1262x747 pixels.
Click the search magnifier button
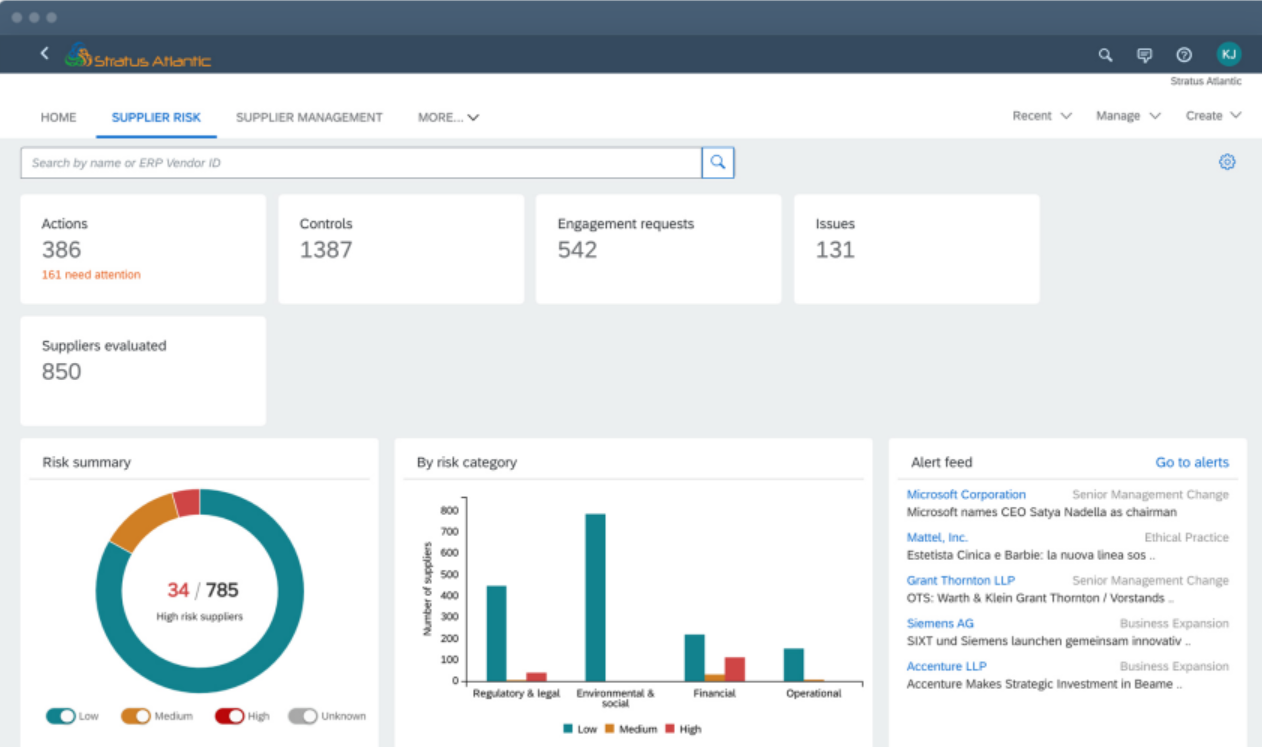(717, 162)
